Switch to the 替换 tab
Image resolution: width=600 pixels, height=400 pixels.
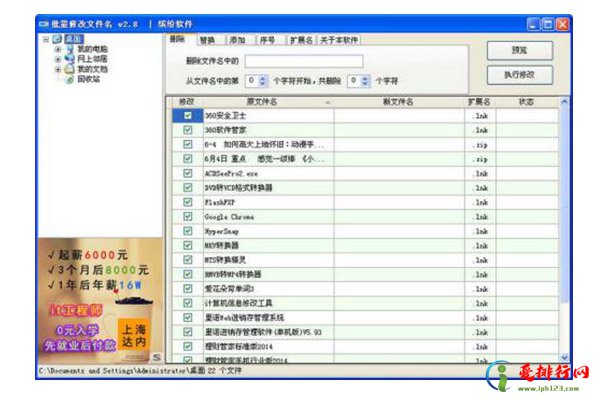click(x=207, y=40)
